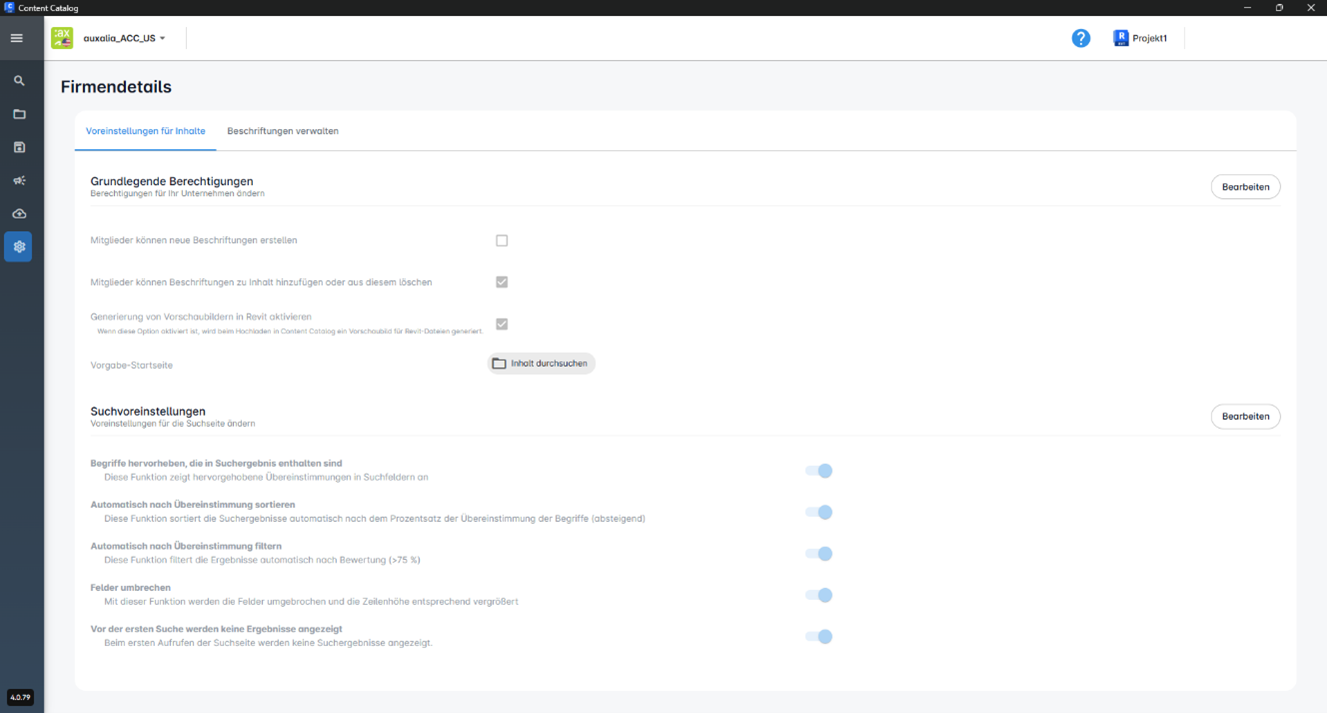1327x713 pixels.
Task: Open the folder browse icon in the sidebar
Action: (19, 115)
